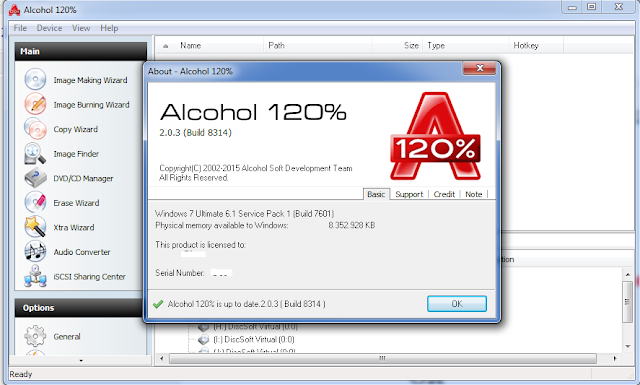Click the Image Finder label
This screenshot has width=640, height=385.
[76, 154]
